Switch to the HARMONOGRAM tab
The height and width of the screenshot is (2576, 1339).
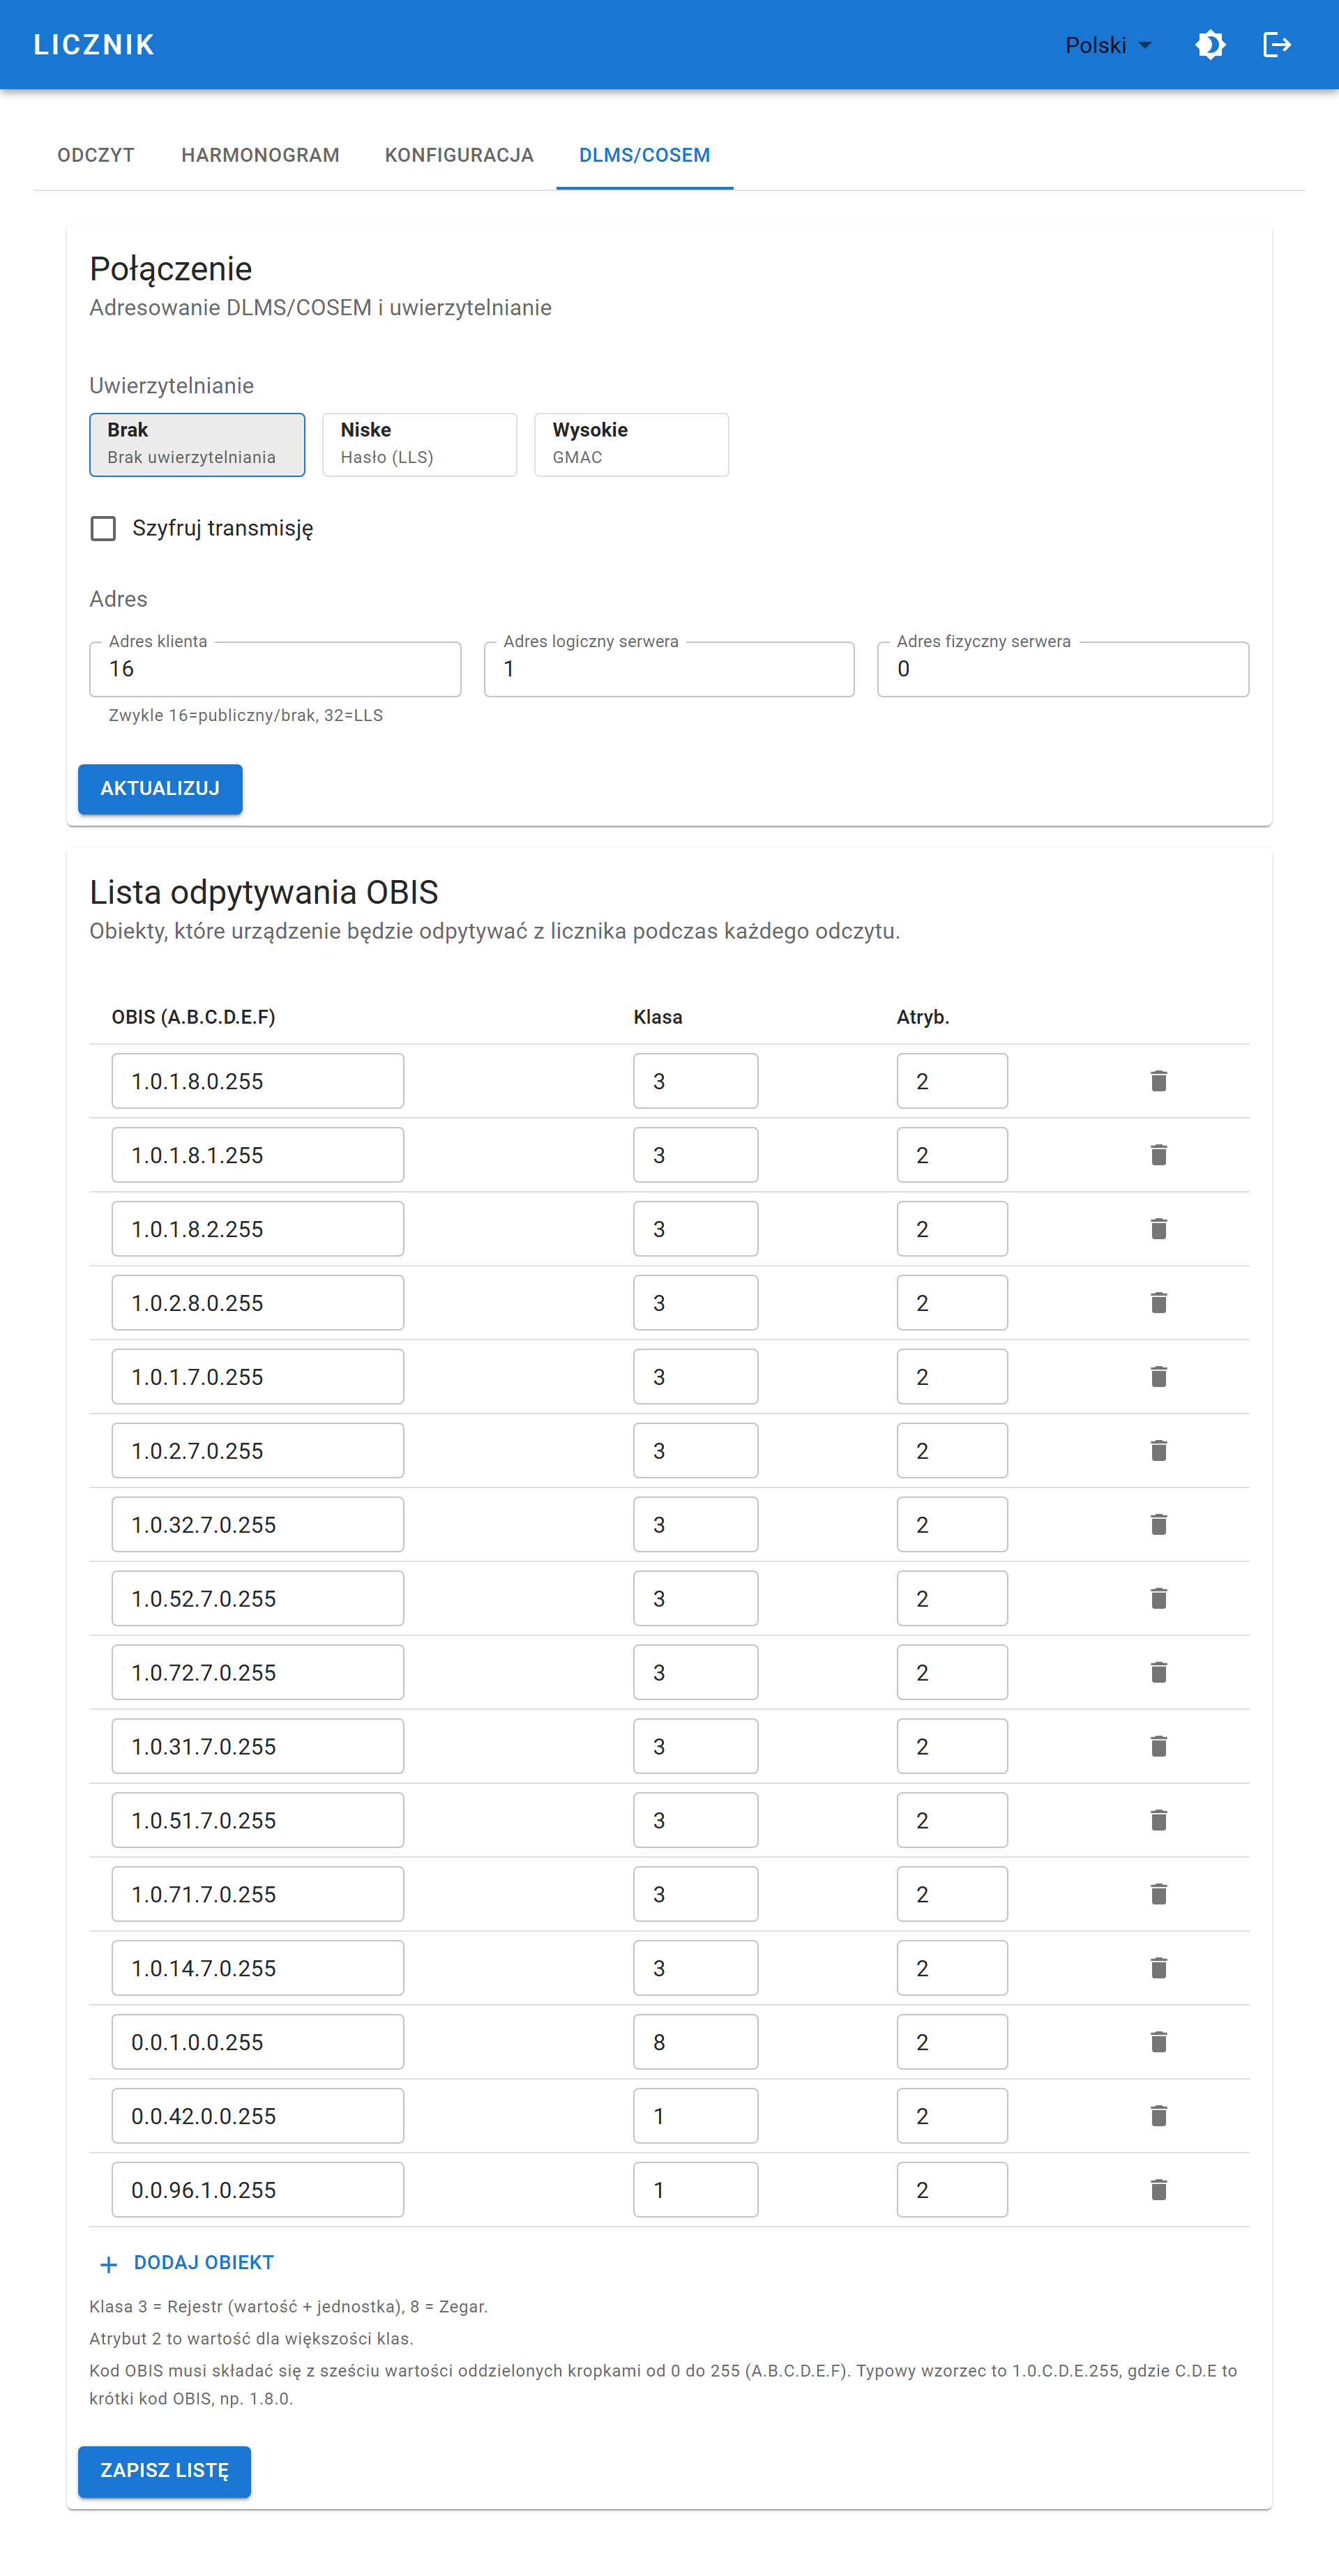coord(260,155)
